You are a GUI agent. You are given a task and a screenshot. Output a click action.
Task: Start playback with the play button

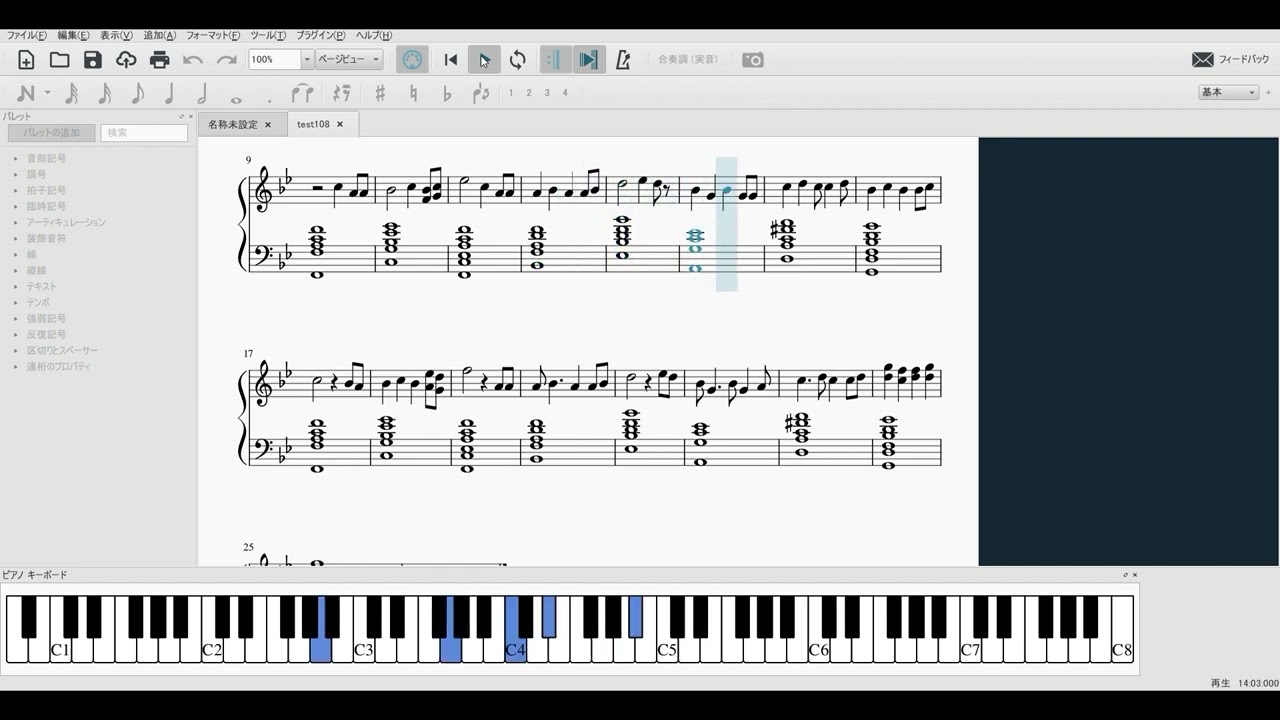pos(484,60)
